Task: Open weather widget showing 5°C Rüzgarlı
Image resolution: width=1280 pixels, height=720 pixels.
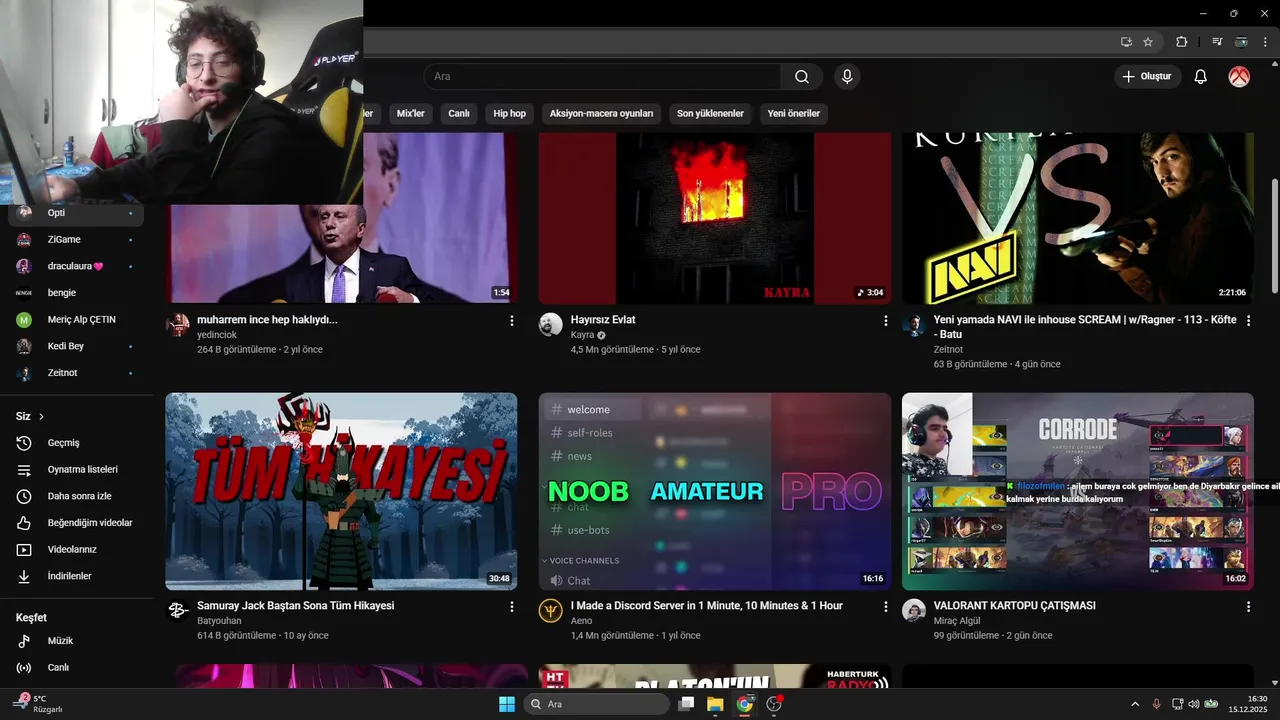Action: click(x=38, y=704)
